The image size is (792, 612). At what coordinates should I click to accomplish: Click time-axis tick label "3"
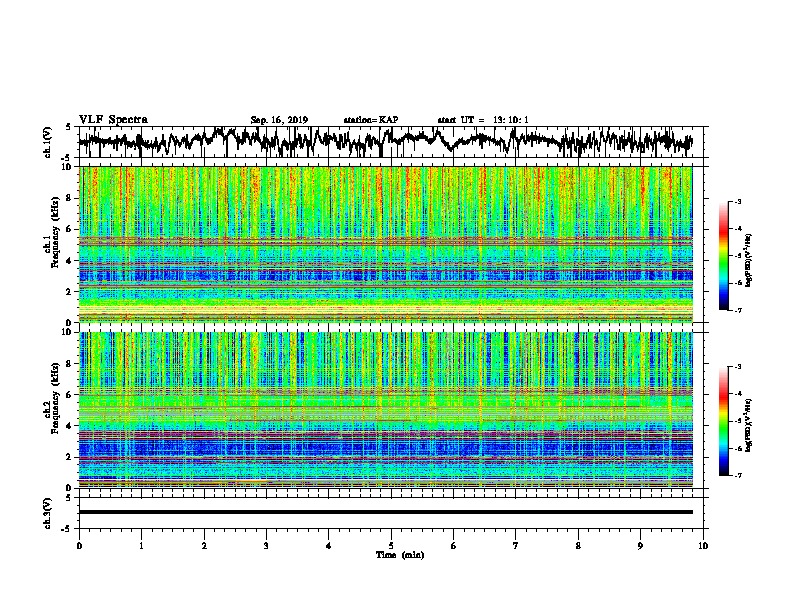pos(266,546)
